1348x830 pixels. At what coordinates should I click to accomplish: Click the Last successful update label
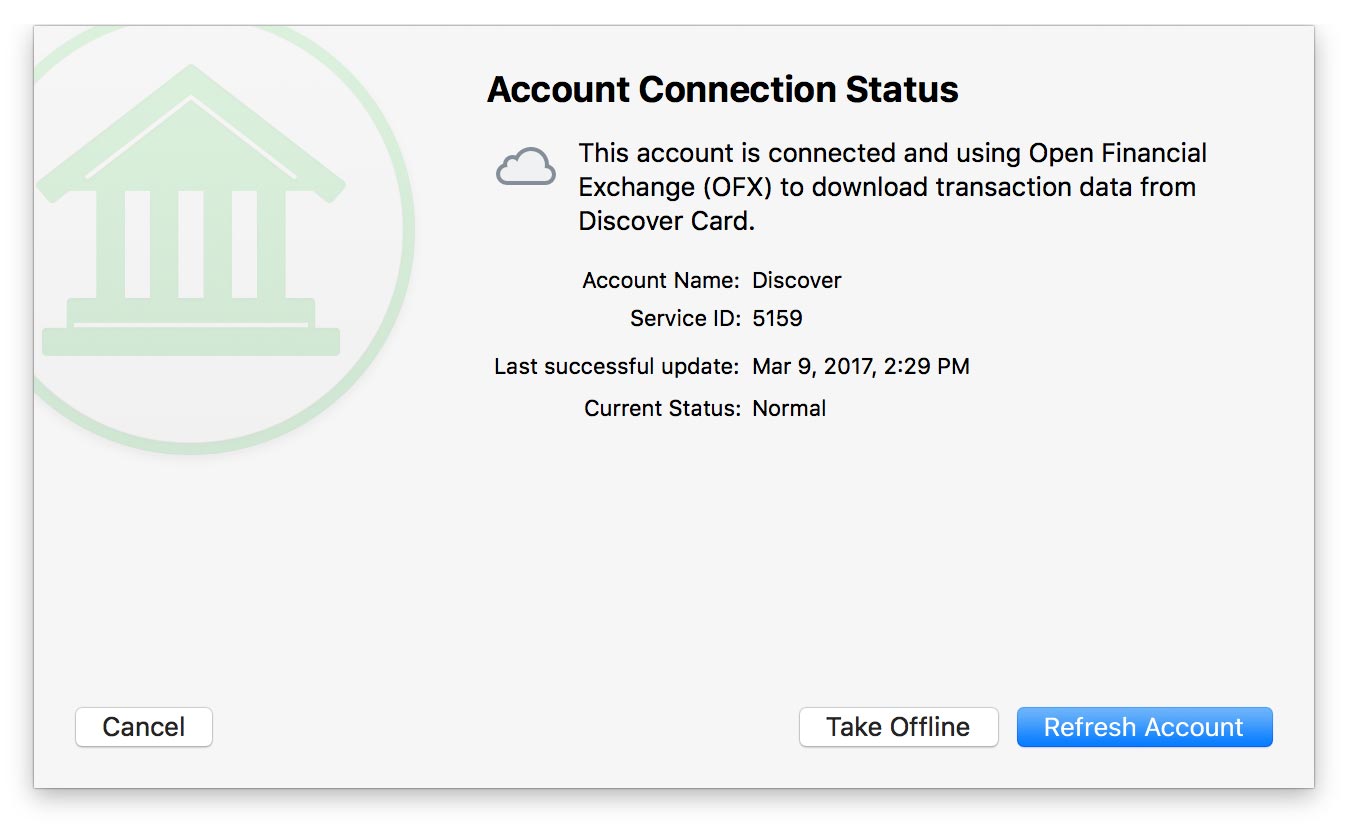[617, 366]
